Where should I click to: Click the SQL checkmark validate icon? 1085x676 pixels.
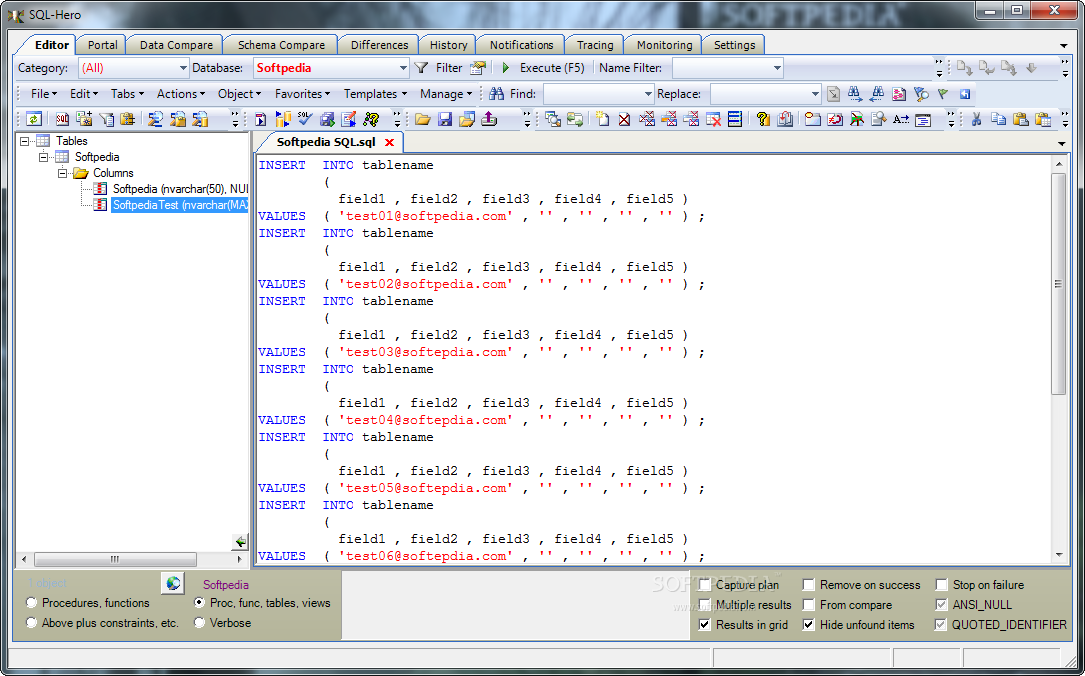point(304,119)
